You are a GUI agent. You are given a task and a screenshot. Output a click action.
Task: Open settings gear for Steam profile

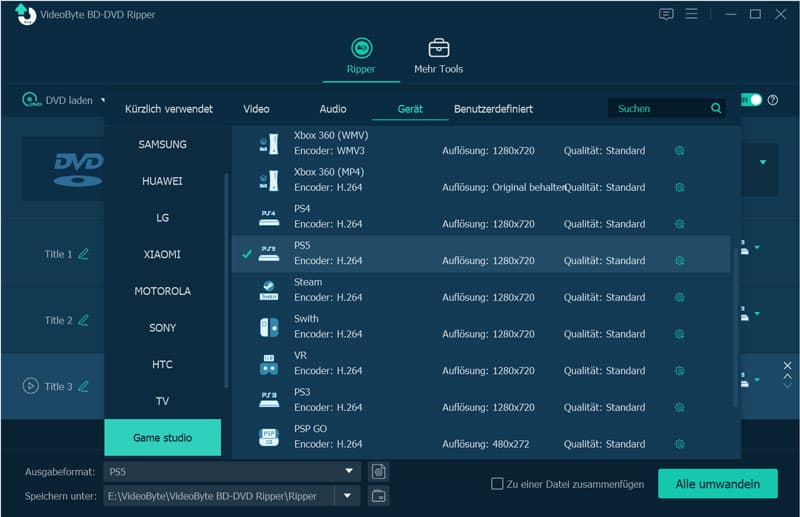pos(679,298)
